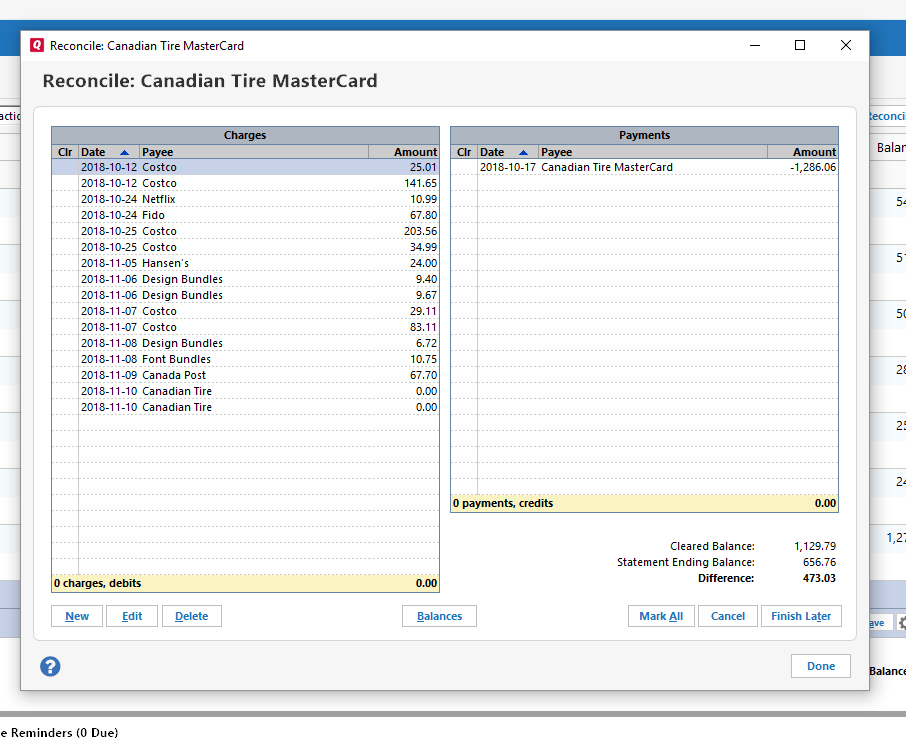Sort Payments list by Date arrow
906x741 pixels.
[x=523, y=152]
